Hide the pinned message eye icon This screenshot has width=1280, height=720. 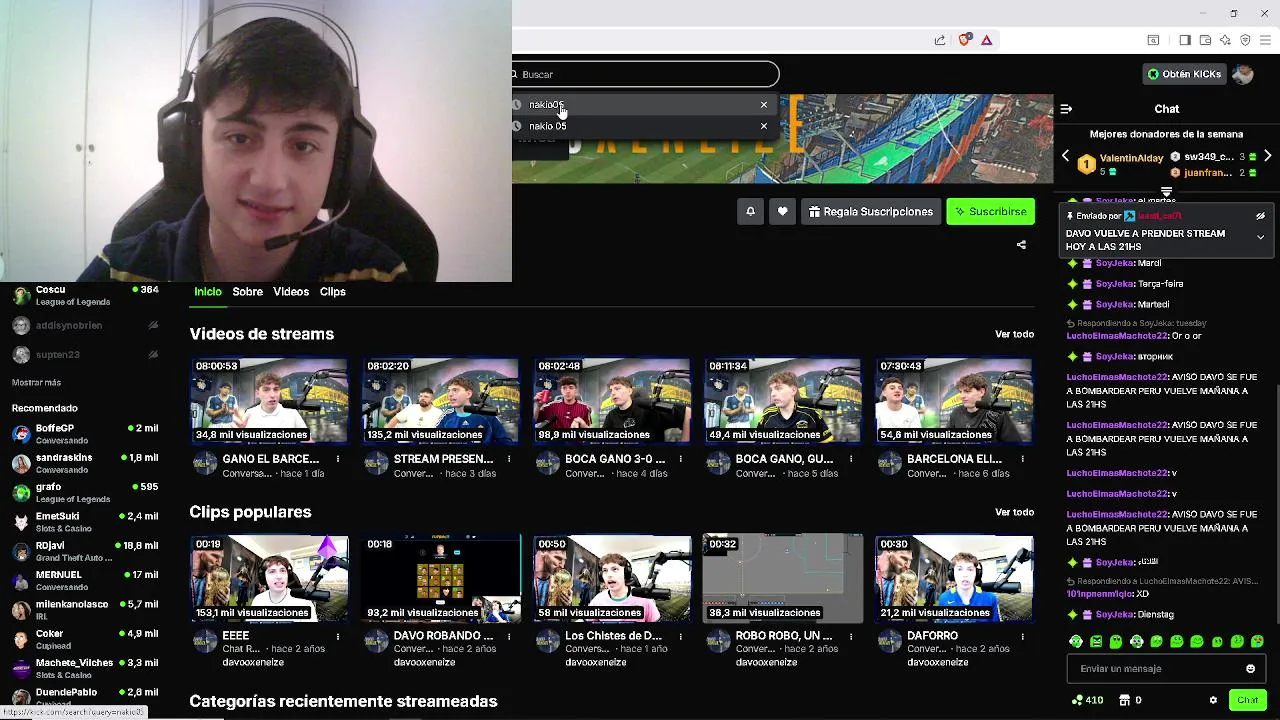1260,216
